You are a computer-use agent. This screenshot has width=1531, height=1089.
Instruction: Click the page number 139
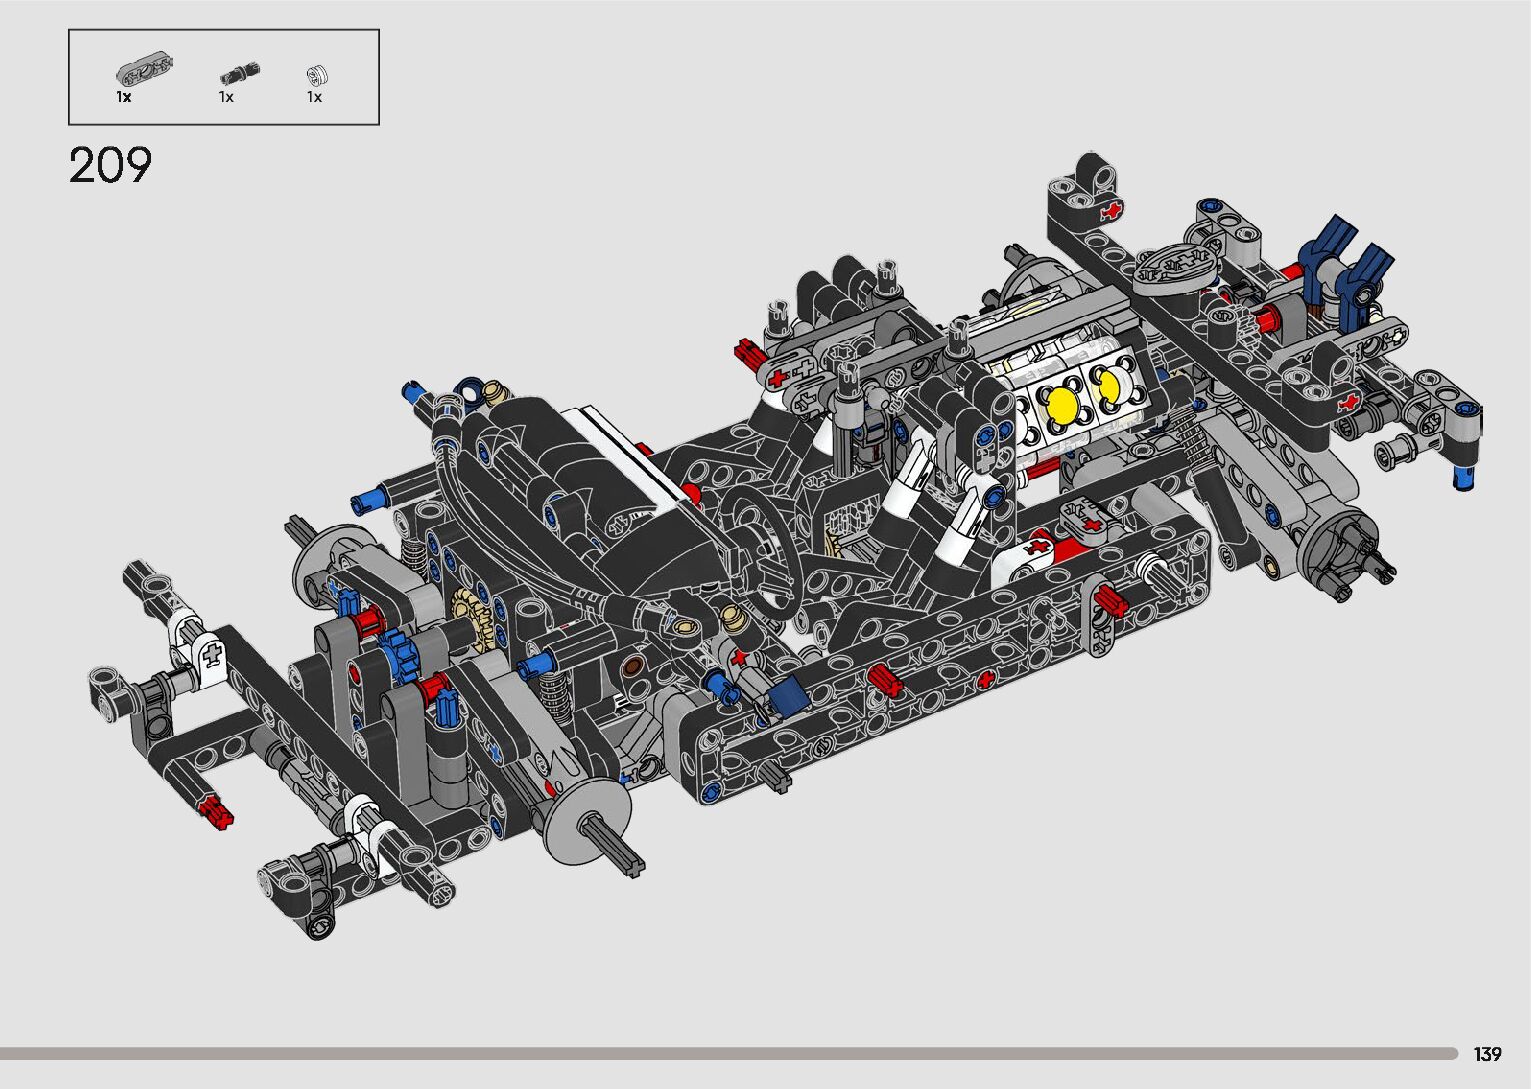[1487, 1054]
